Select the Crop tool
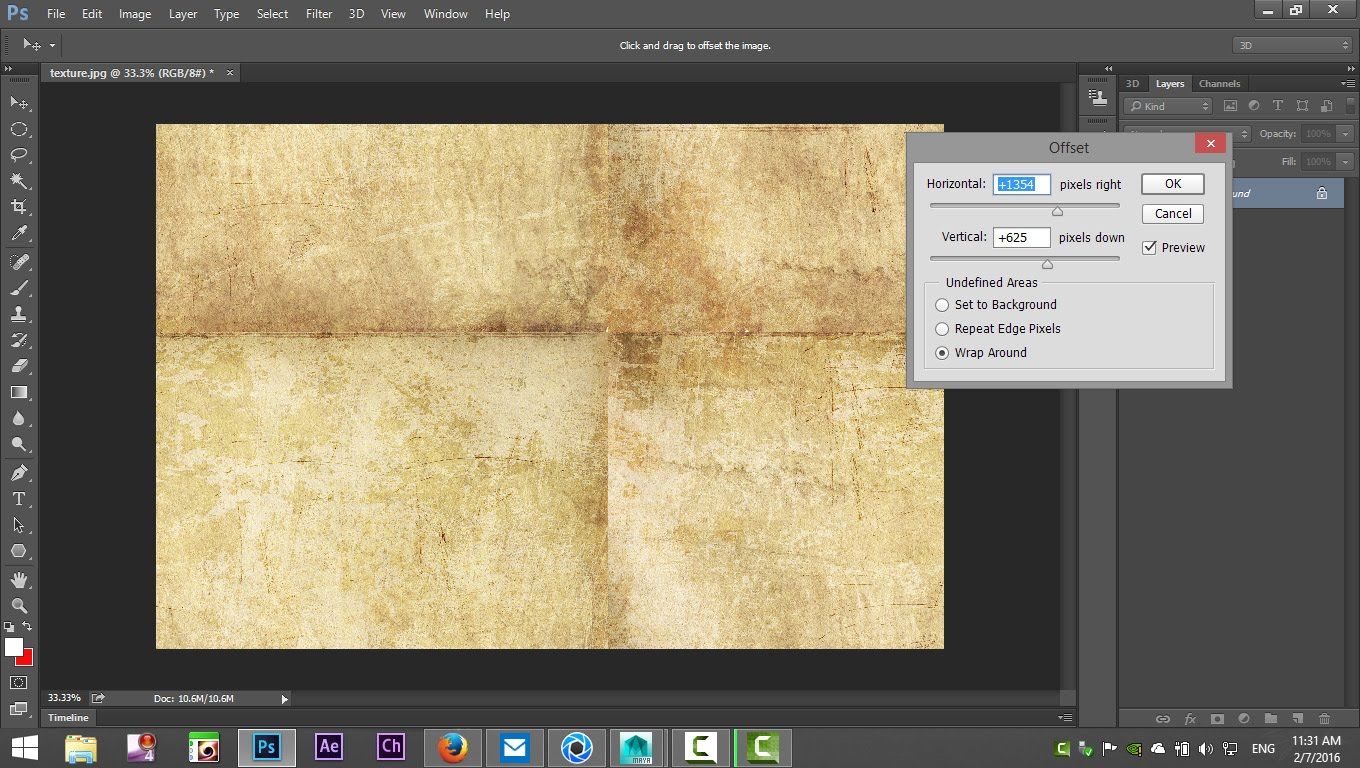 pyautogui.click(x=19, y=207)
